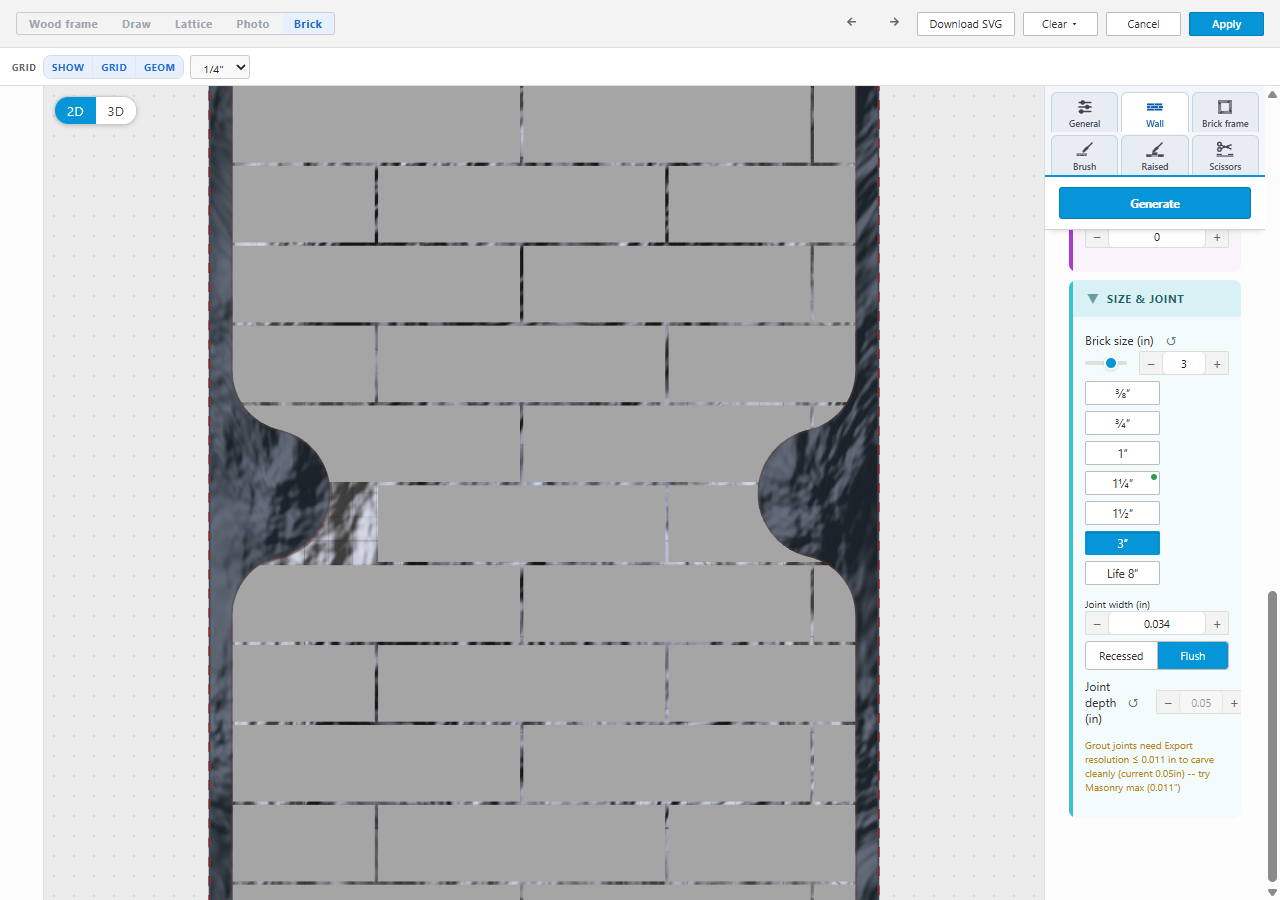
Task: Open the Brick frame panel
Action: click(x=1225, y=113)
